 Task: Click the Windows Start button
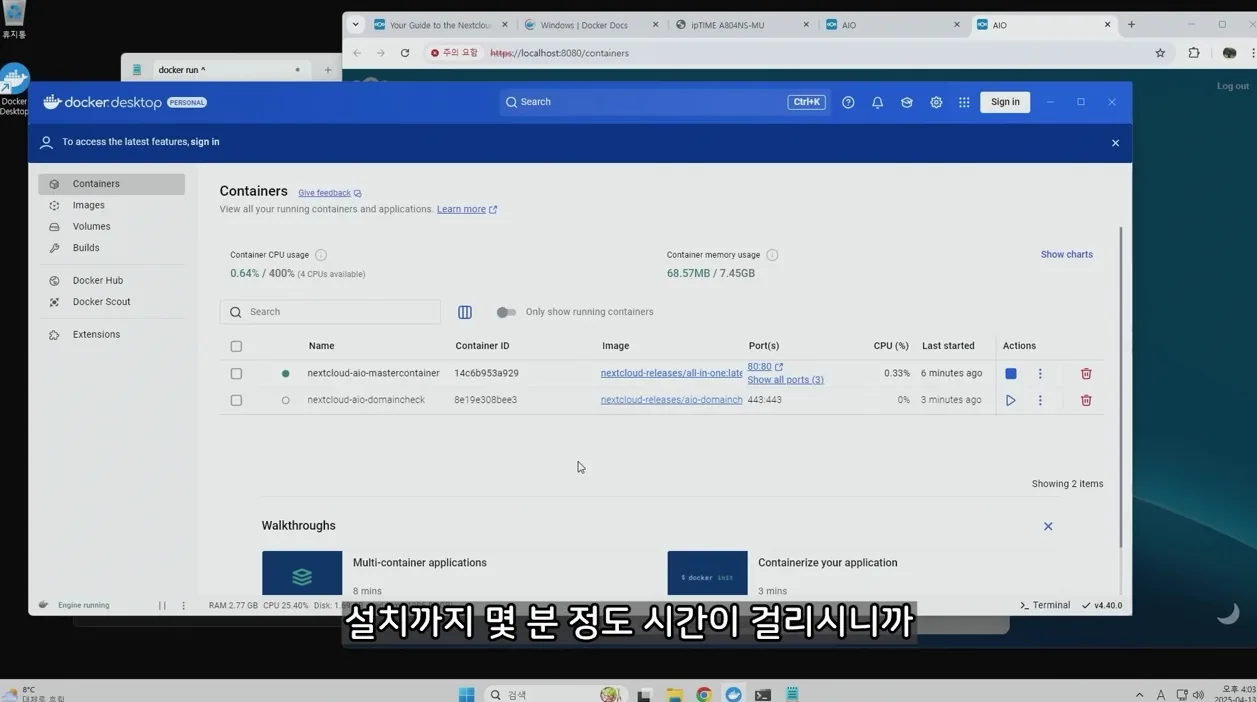pos(467,694)
